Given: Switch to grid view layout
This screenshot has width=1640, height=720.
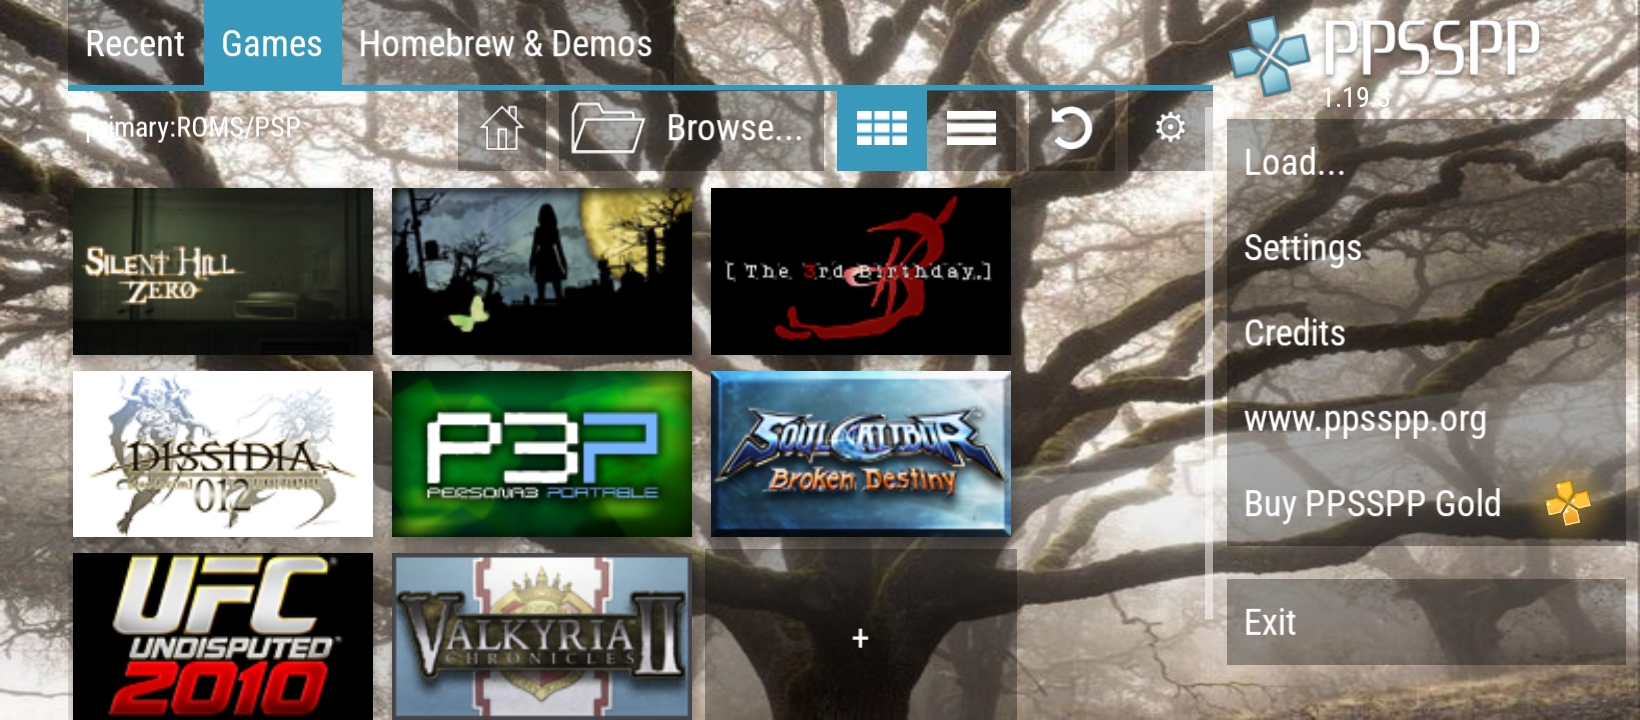Looking at the screenshot, I should (881, 129).
